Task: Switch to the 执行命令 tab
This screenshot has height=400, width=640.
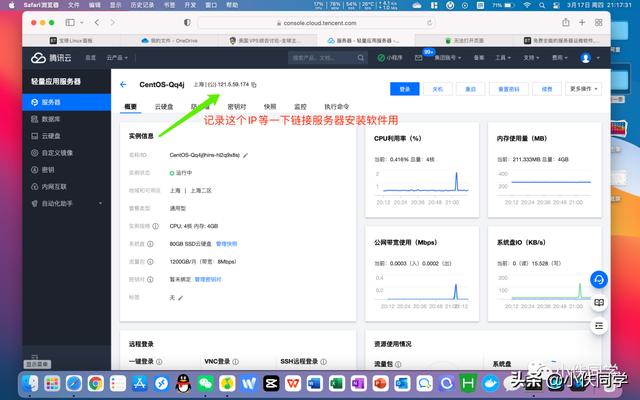Action: tap(336, 107)
